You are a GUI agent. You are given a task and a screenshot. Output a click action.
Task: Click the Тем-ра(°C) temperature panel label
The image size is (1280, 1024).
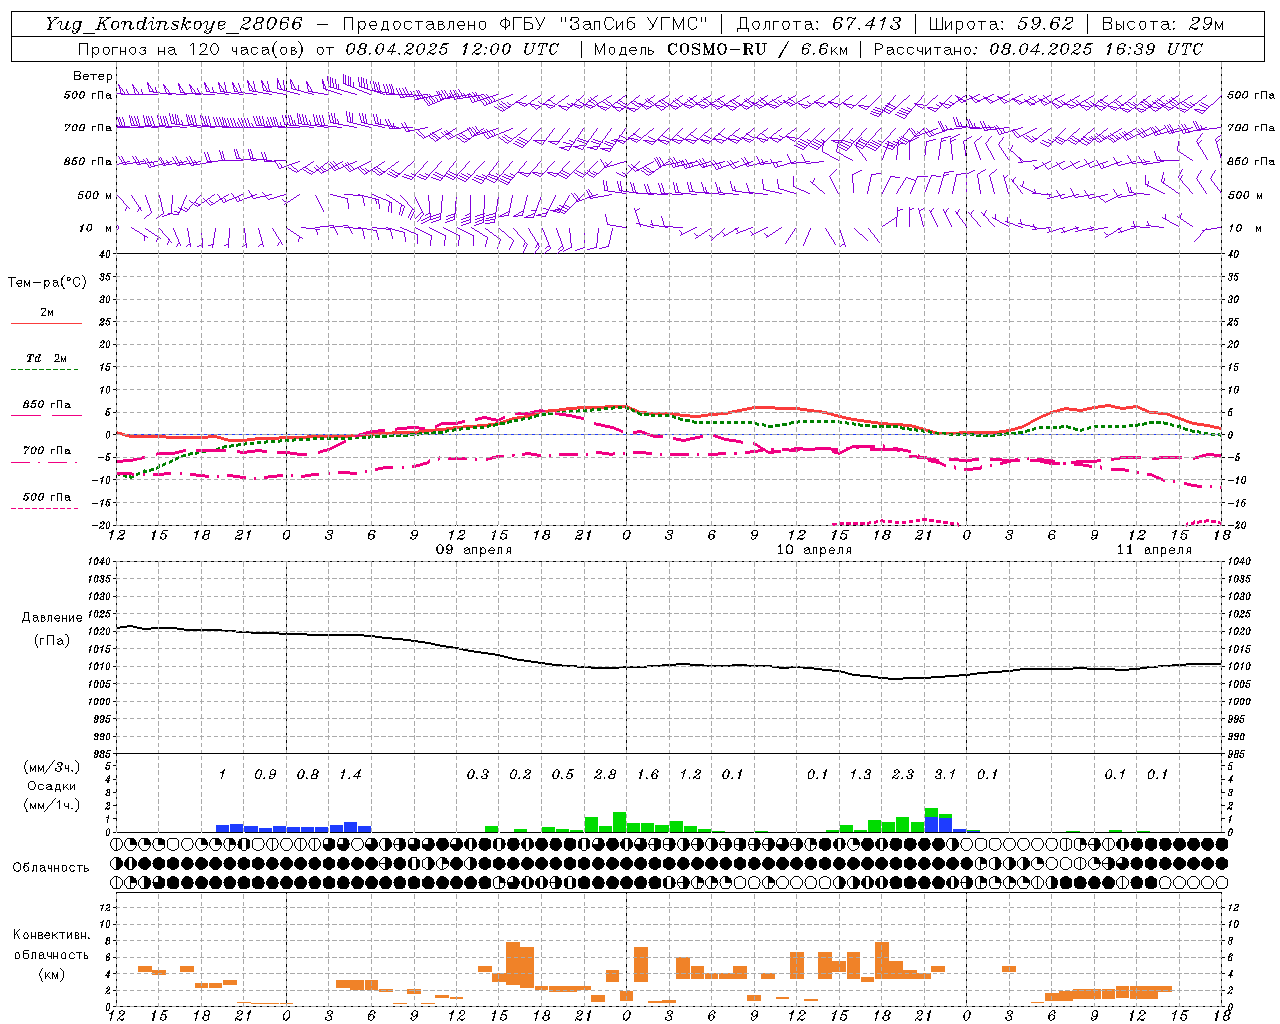(x=47, y=283)
